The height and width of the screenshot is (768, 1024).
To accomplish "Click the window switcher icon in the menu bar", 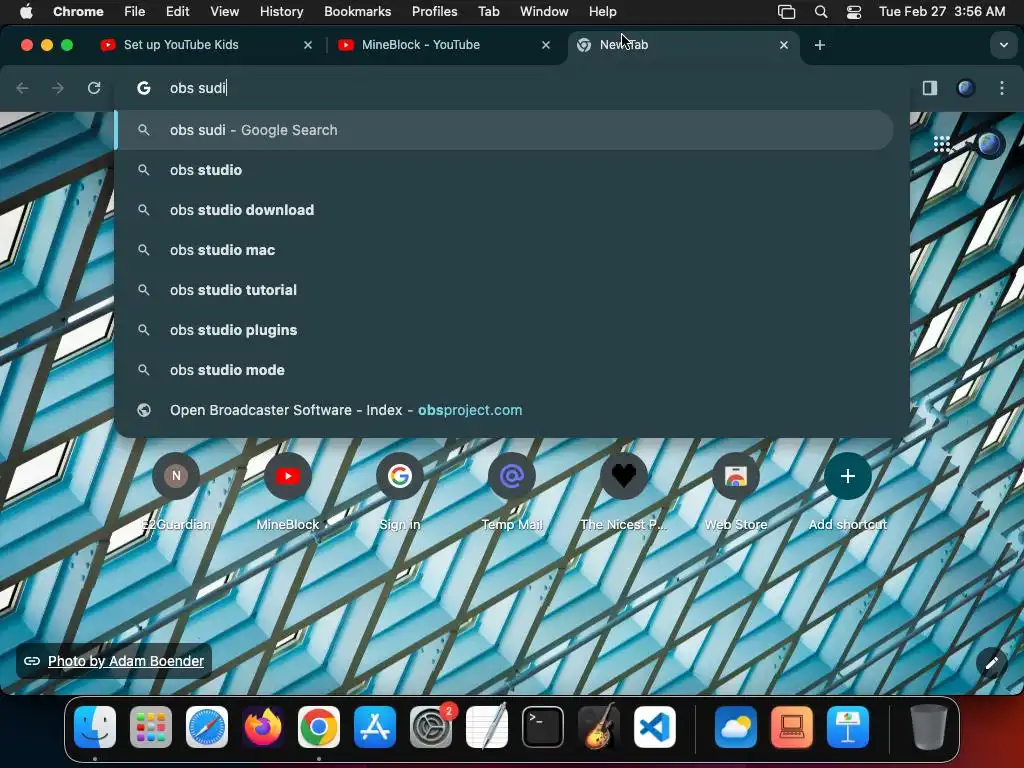I will point(786,12).
